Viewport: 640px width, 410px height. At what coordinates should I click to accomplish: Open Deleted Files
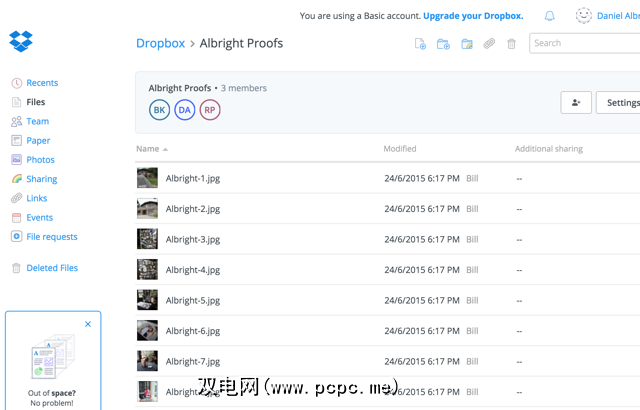pyautogui.click(x=52, y=268)
